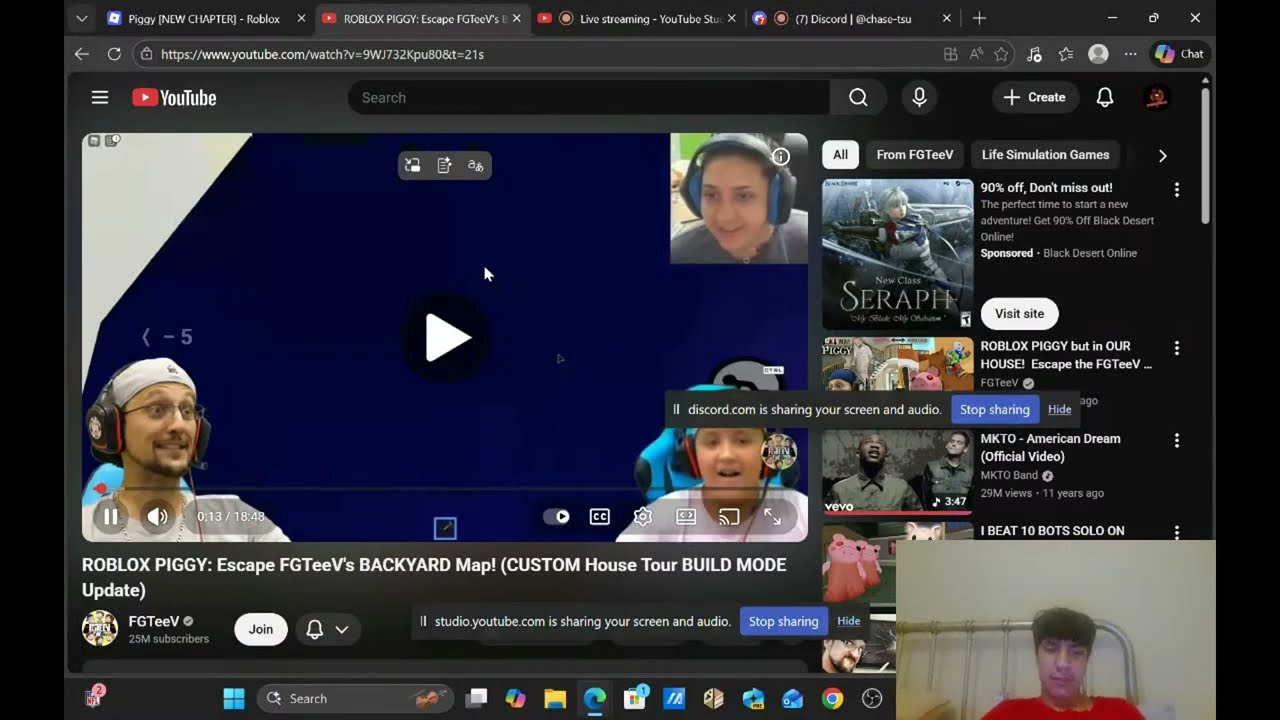Open Google Chrome from the taskbar
The image size is (1280, 720).
832,698
